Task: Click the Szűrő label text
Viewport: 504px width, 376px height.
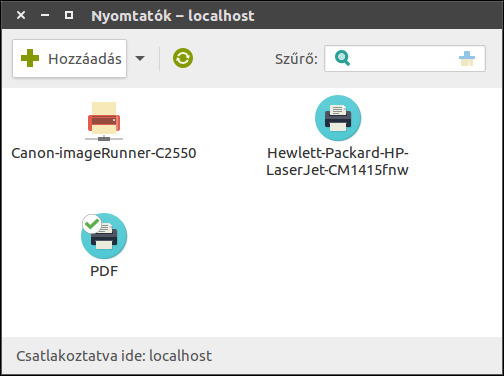Action: 296,59
